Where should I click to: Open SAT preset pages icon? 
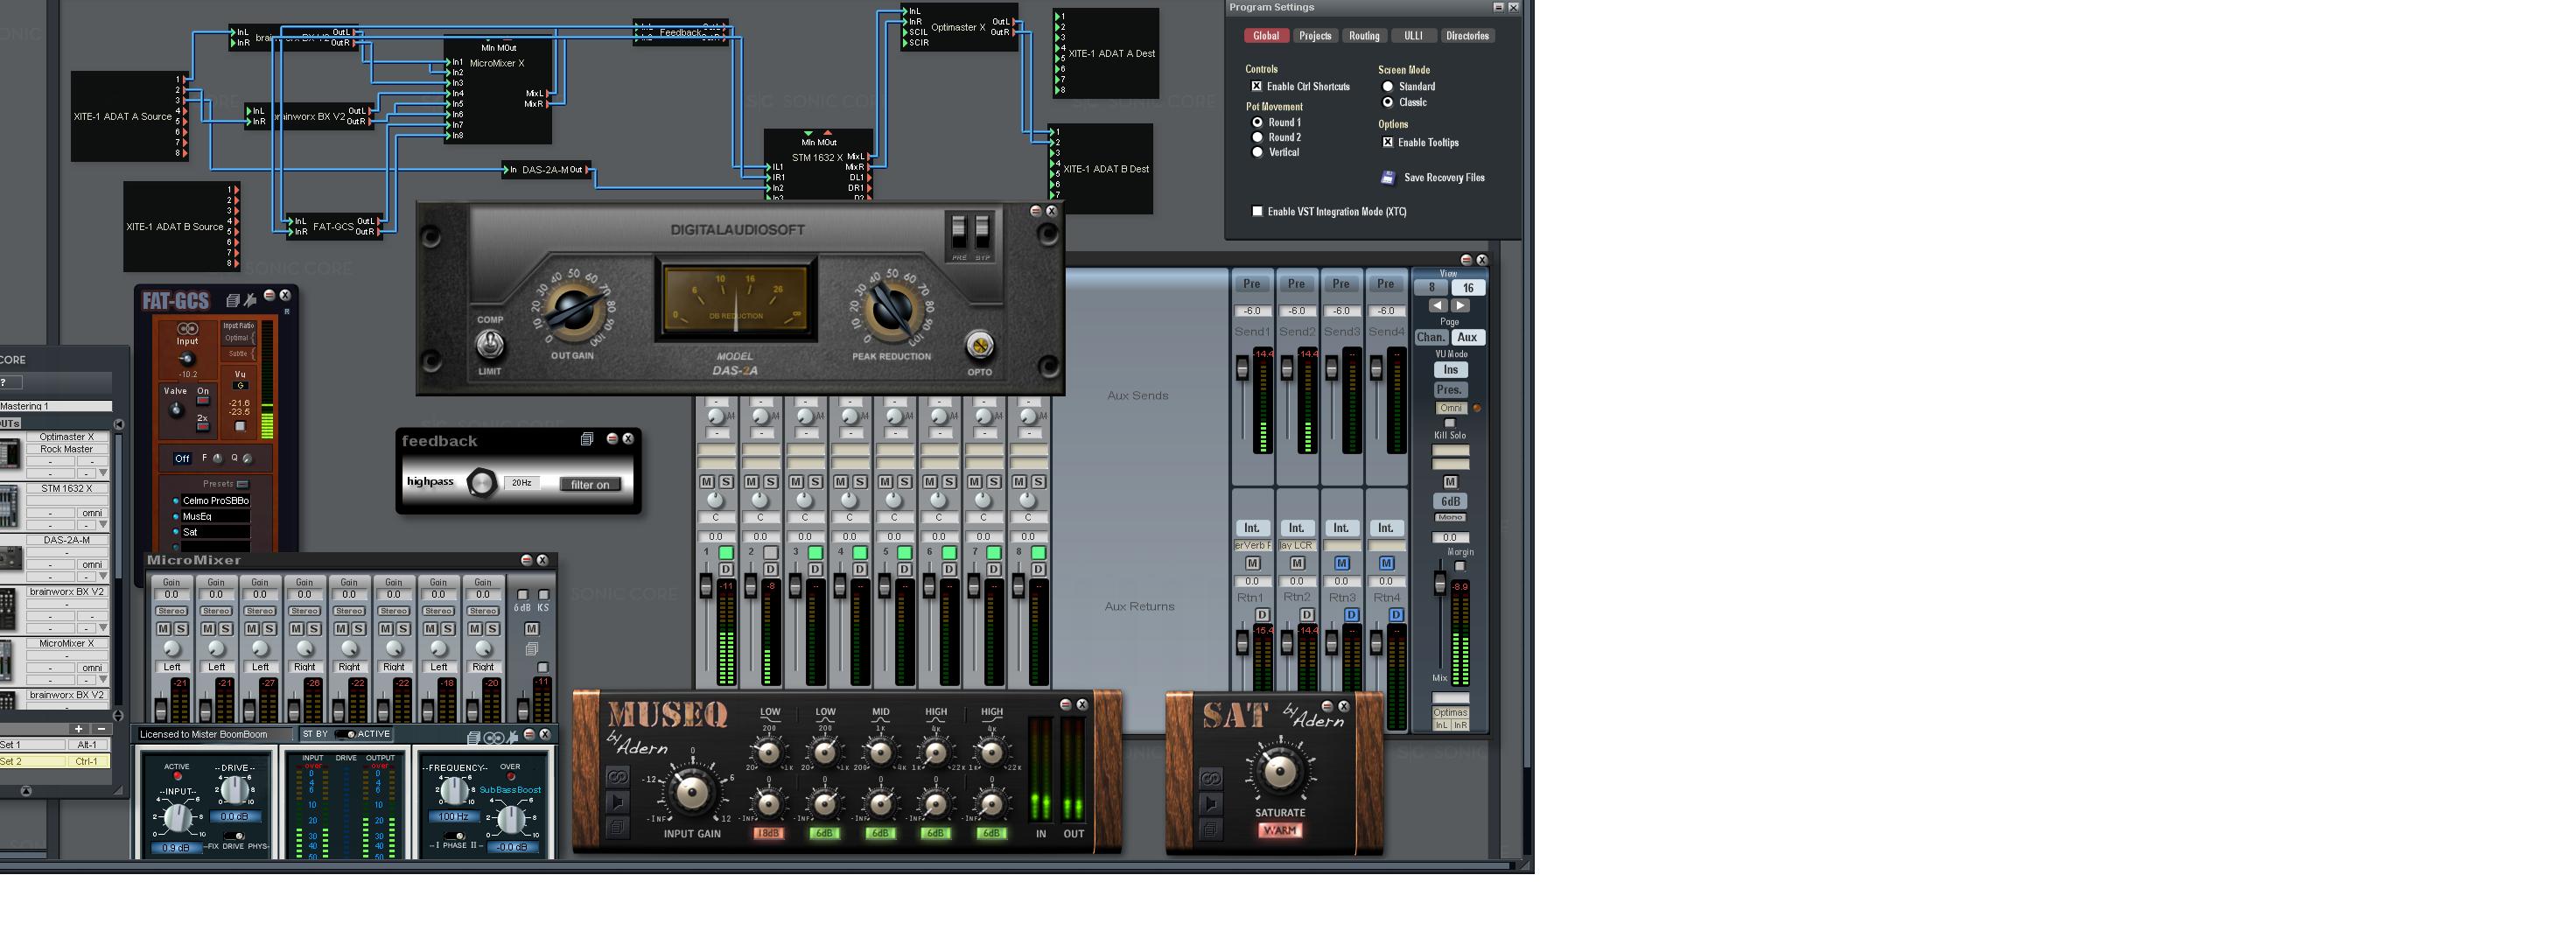click(x=1210, y=828)
